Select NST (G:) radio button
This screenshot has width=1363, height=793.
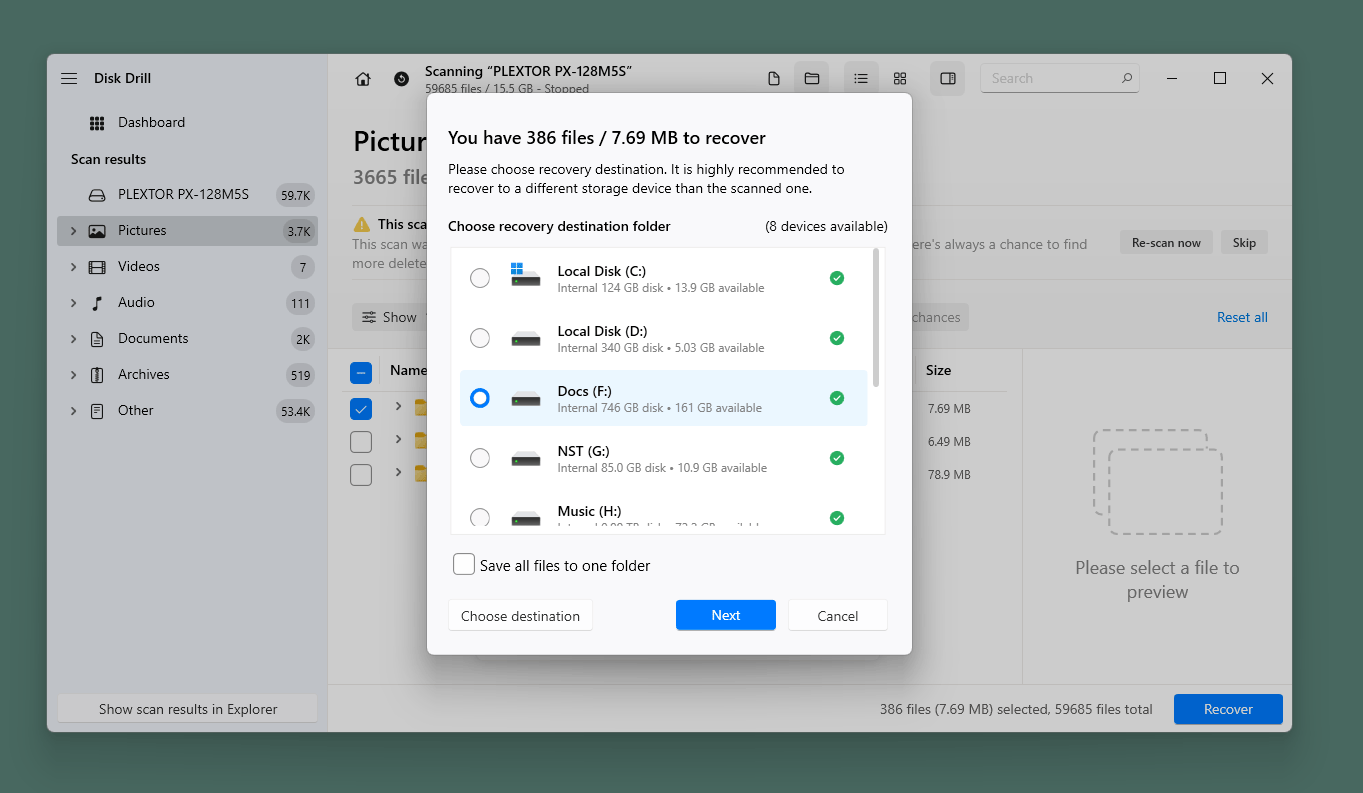[480, 458]
